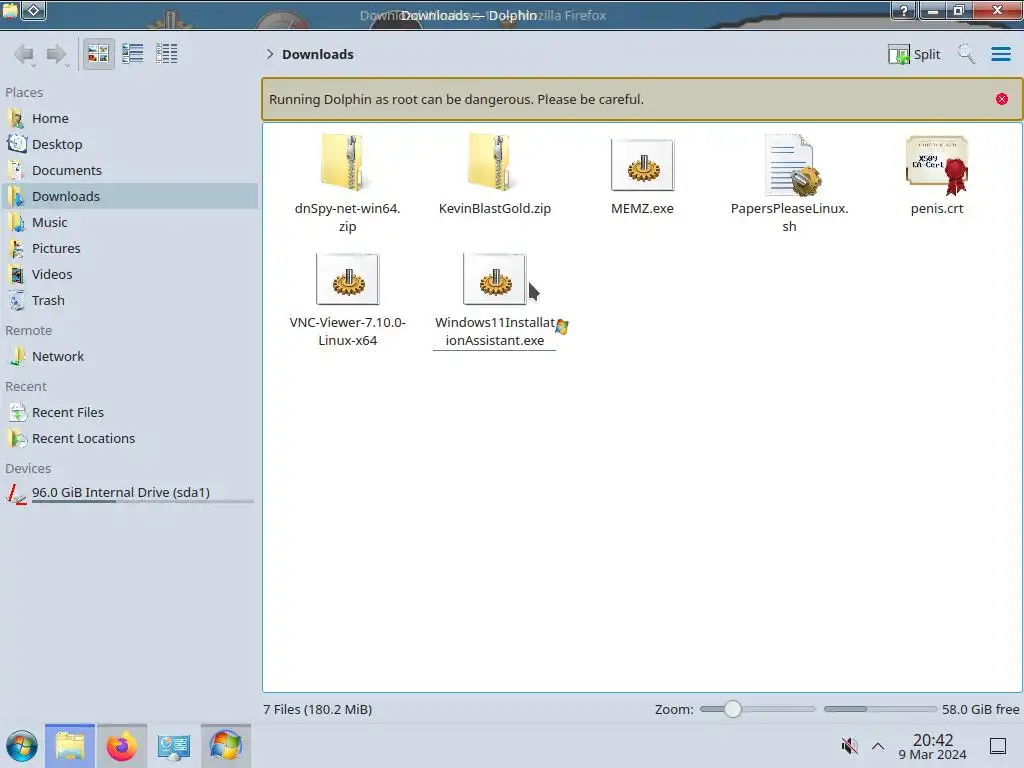This screenshot has width=1024, height=768.
Task: Open 96.0 GiB Internal Drive (sda1)
Action: [129, 494]
